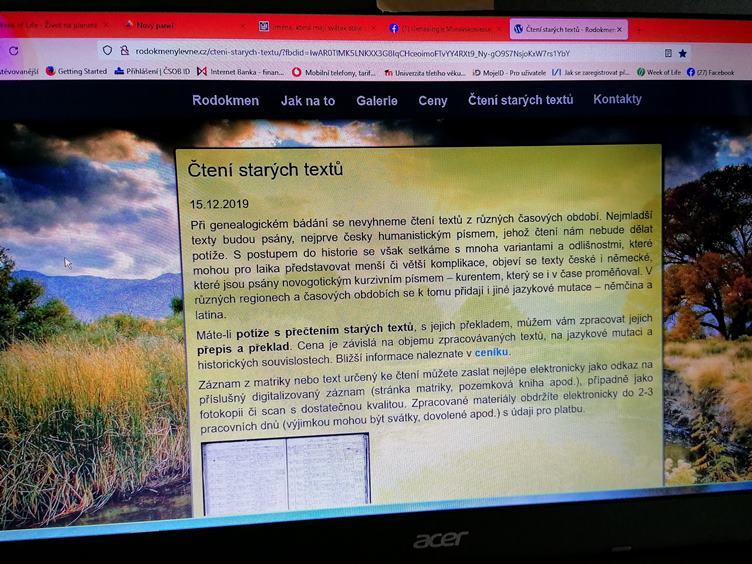The width and height of the screenshot is (752, 564).
Task: Open new tab with plus button
Action: pyautogui.click(x=638, y=30)
